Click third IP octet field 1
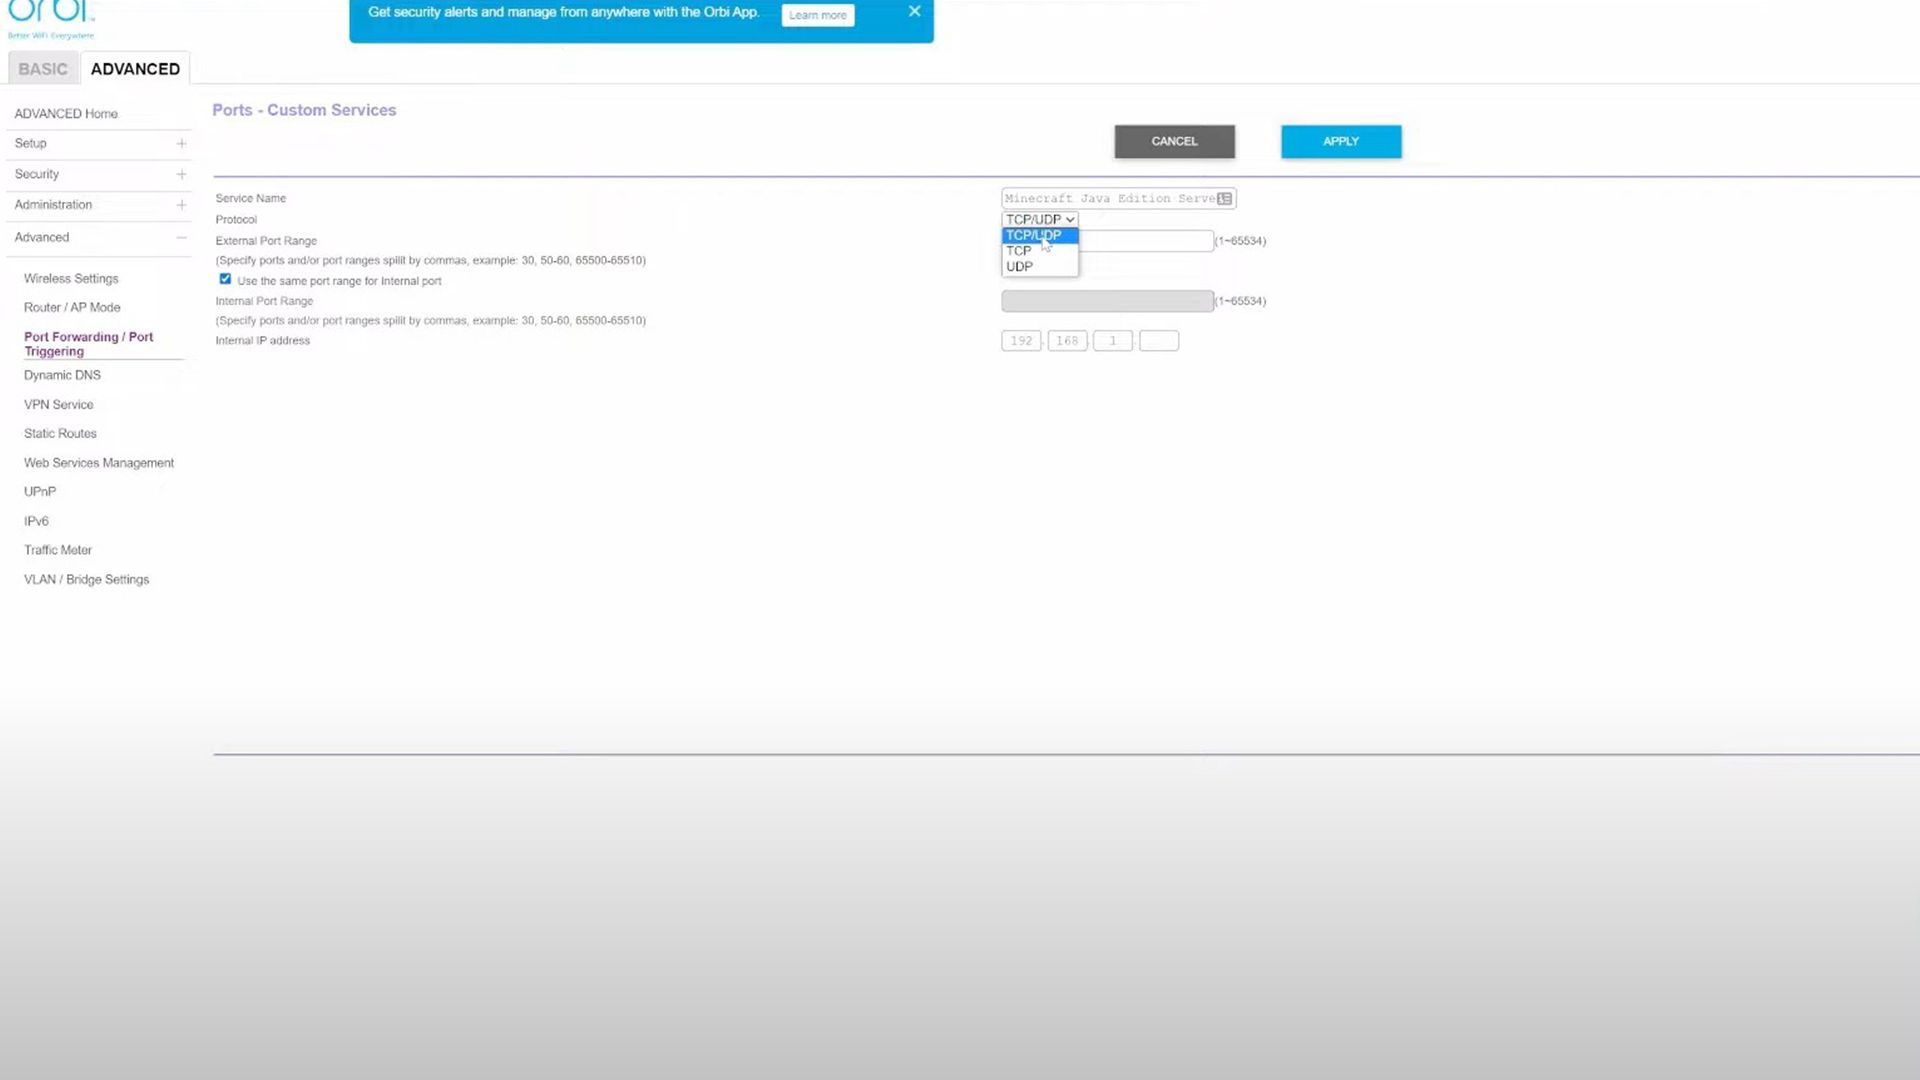The image size is (1920, 1080). [1113, 341]
